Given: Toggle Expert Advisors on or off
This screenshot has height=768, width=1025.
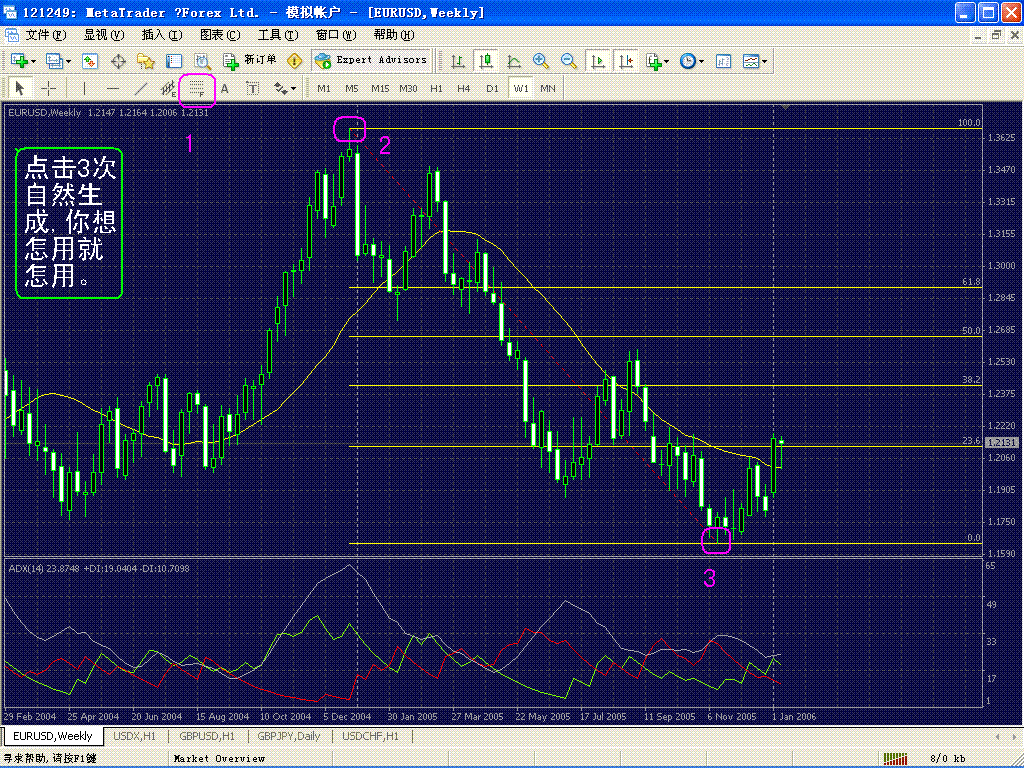Looking at the screenshot, I should 372,60.
